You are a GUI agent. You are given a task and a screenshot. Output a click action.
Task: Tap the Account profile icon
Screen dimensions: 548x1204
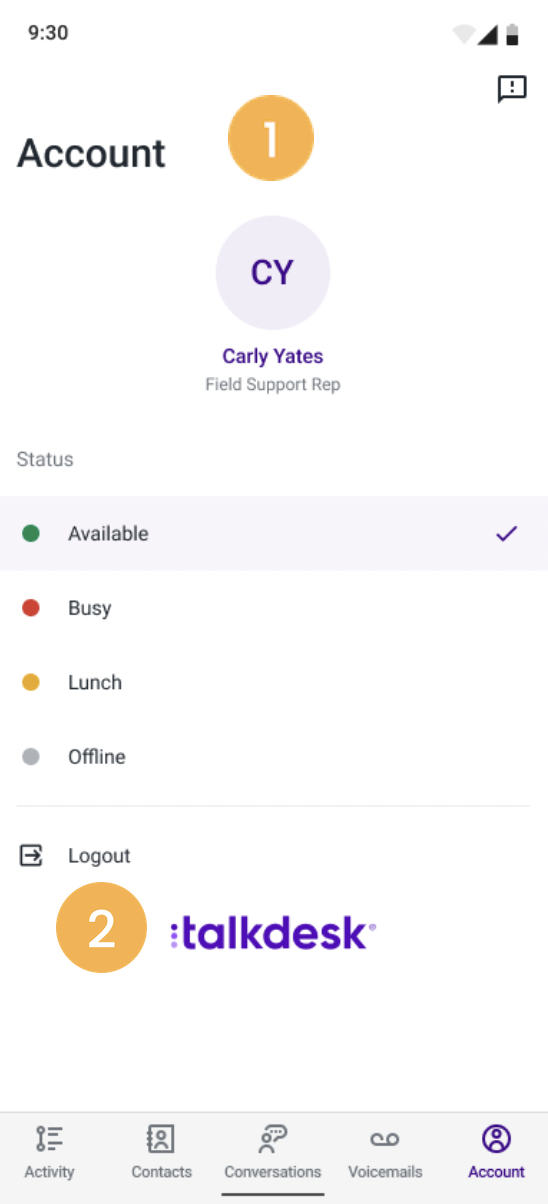pos(496,1139)
